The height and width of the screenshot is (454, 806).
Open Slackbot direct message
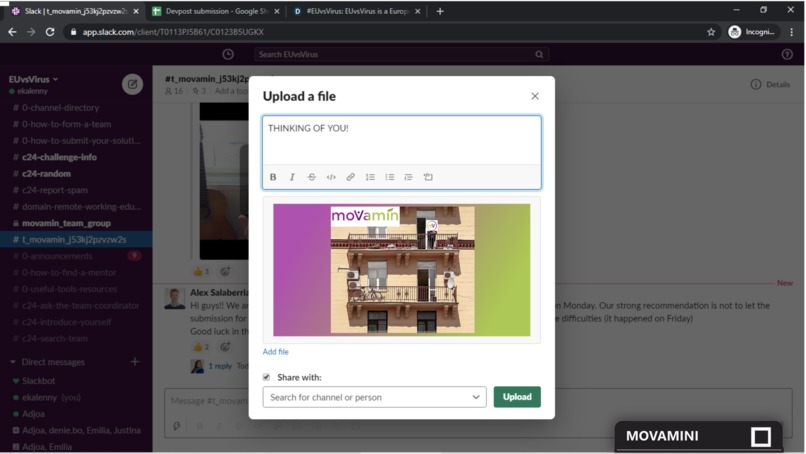point(76,381)
